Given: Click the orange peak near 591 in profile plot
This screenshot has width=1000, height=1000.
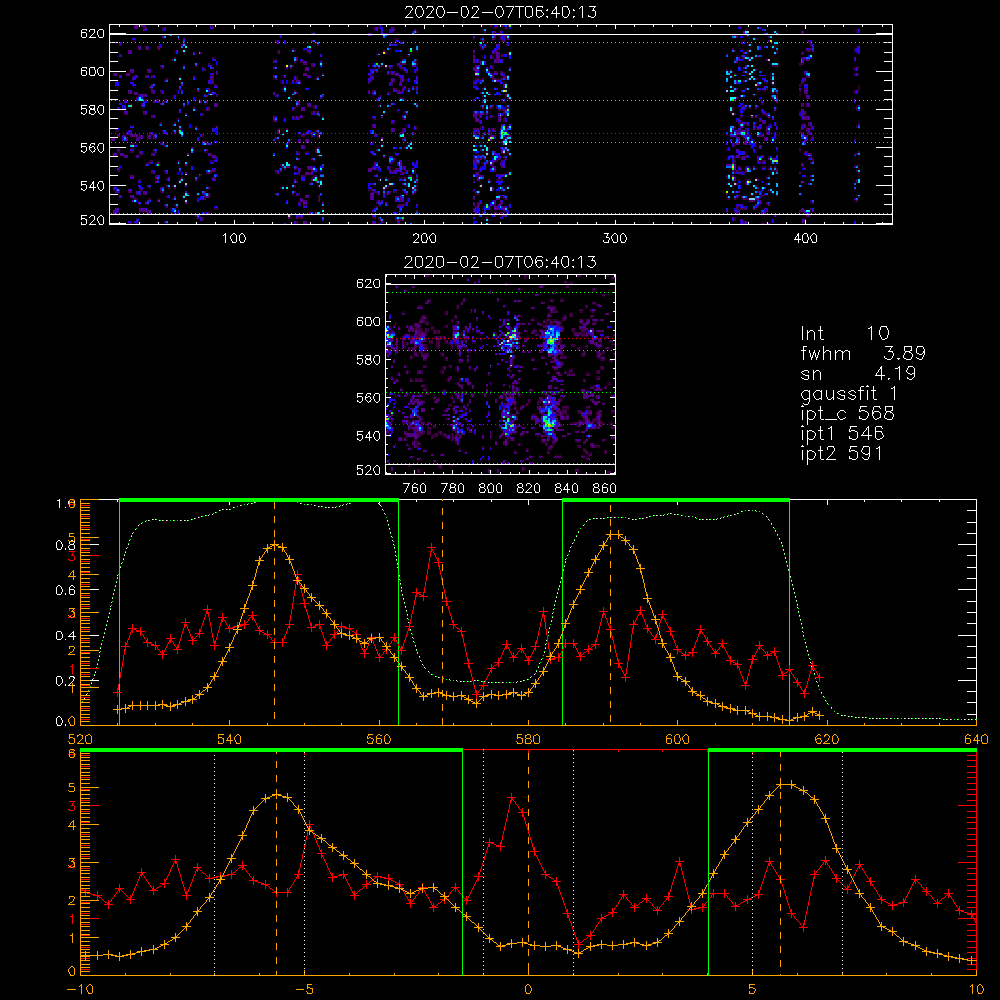Looking at the screenshot, I should (x=612, y=534).
